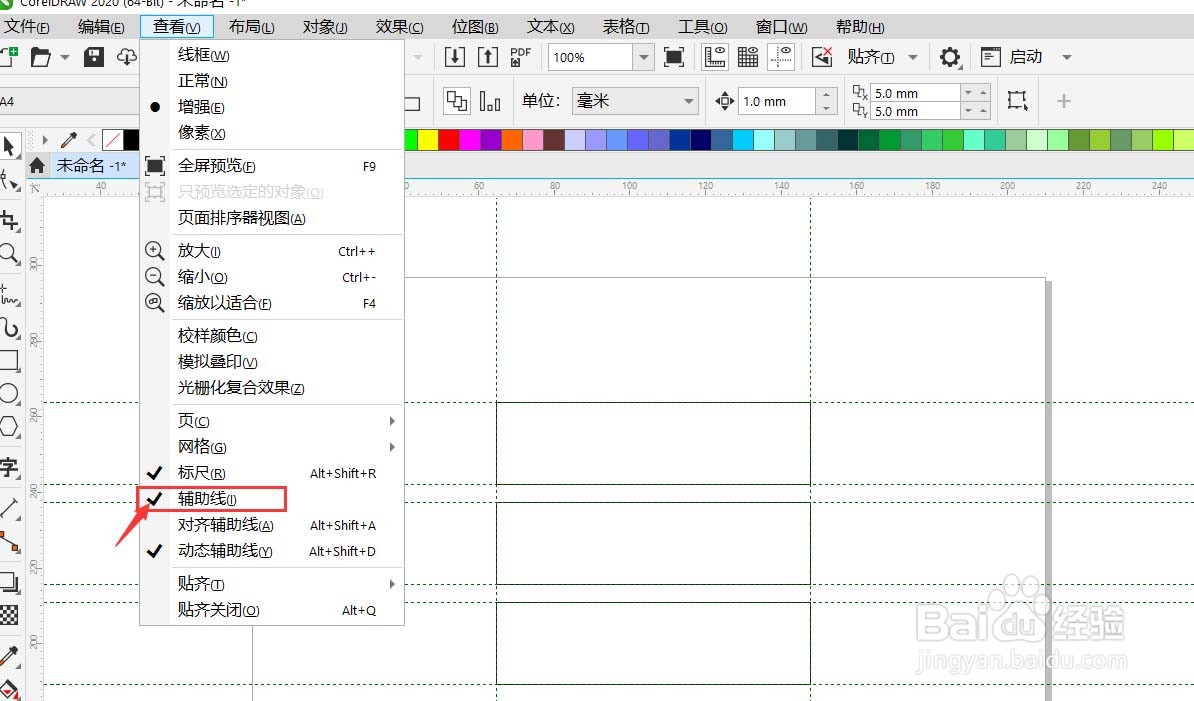Click the bounding-box treat-as-filled icon
The width and height of the screenshot is (1194, 701).
tap(1017, 100)
